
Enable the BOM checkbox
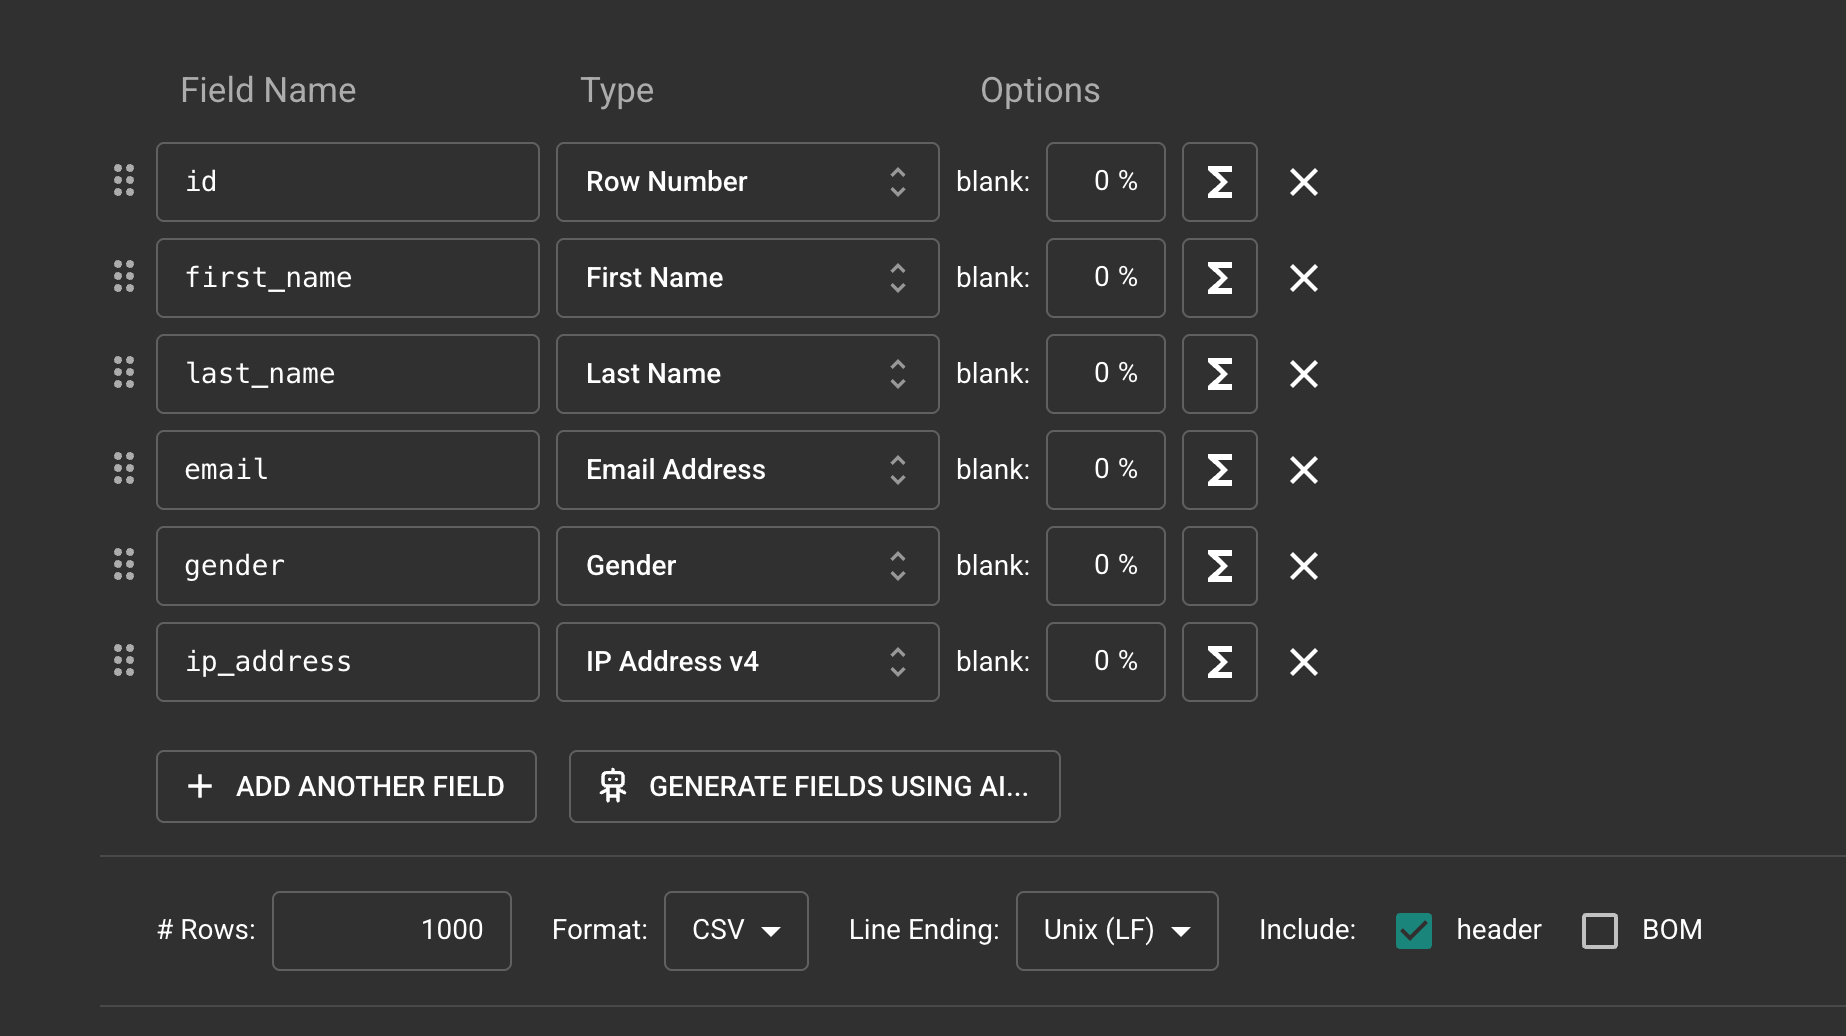(x=1599, y=930)
